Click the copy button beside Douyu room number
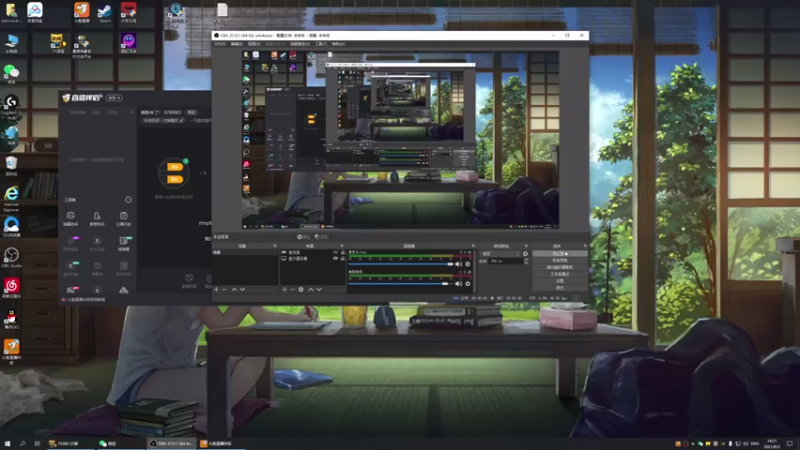Image resolution: width=800 pixels, height=450 pixels. coord(191,112)
